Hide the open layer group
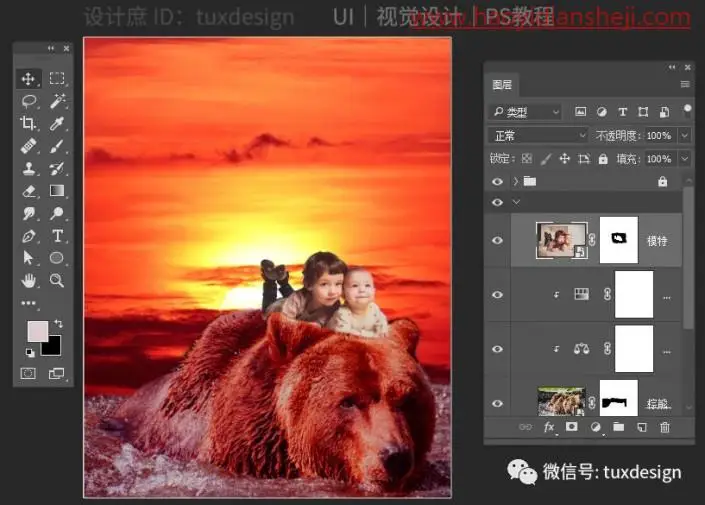The width and height of the screenshot is (705, 505). click(x=497, y=202)
